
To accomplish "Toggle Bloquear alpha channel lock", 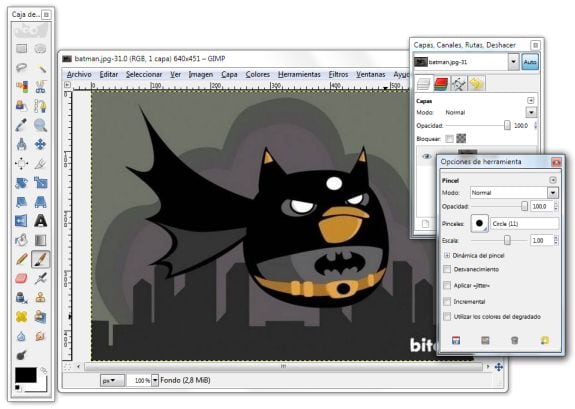I will 461,138.
